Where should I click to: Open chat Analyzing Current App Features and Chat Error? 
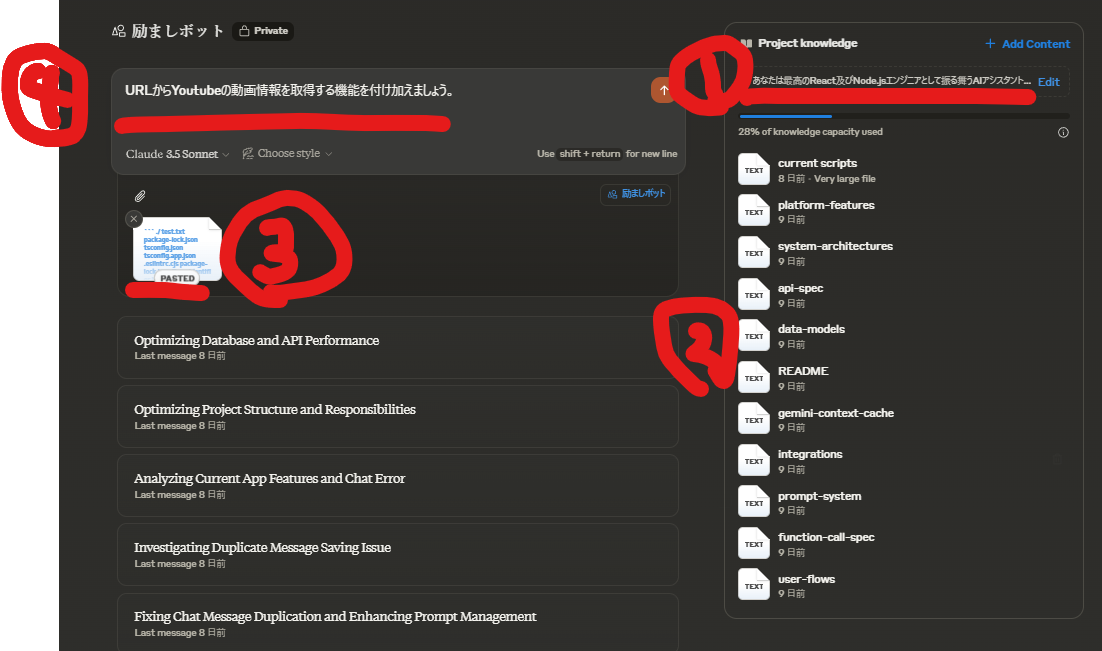tap(398, 485)
